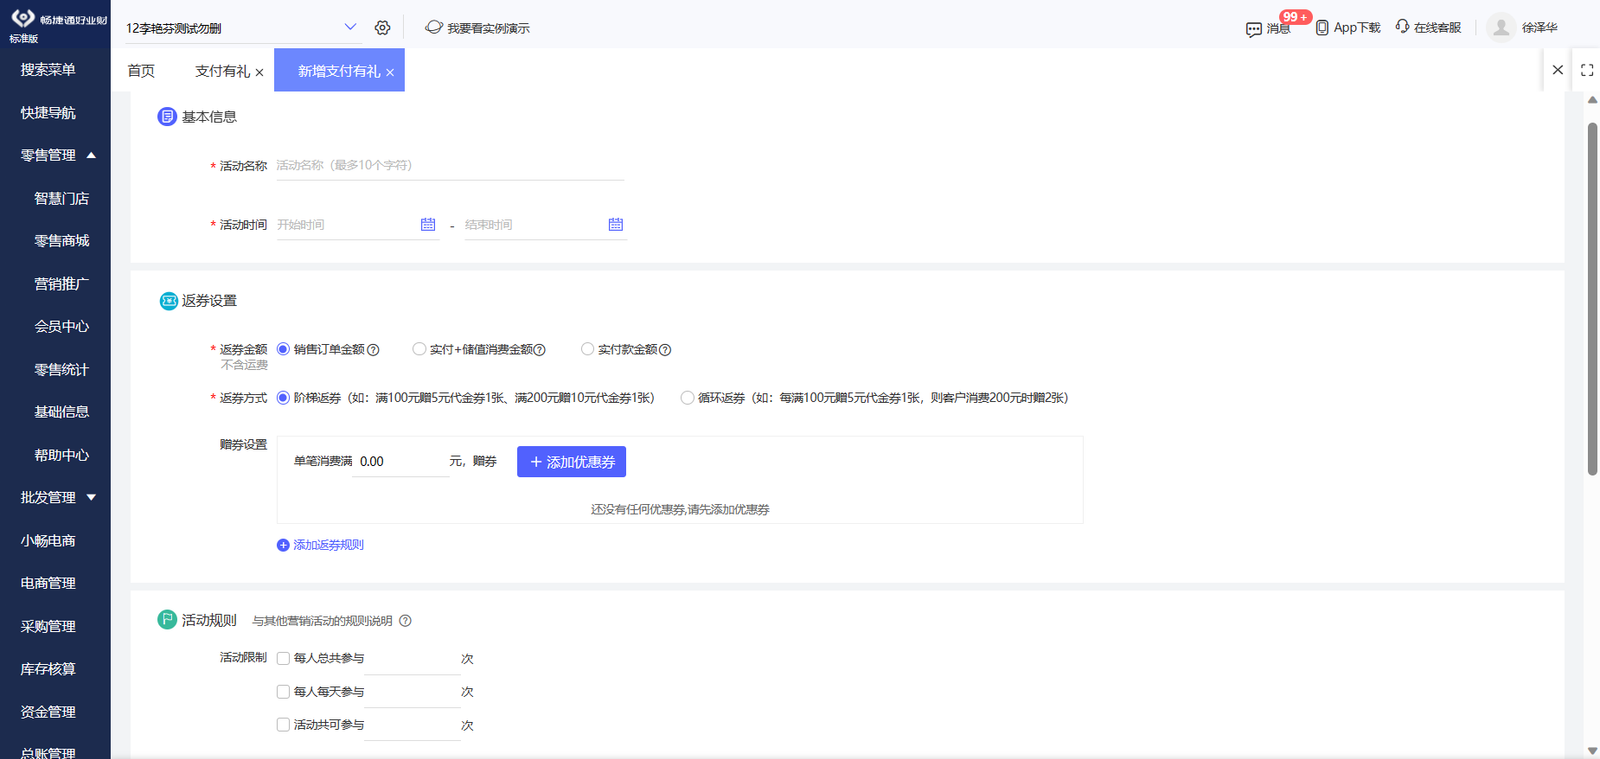The height and width of the screenshot is (759, 1600).
Task: Open 会员中心 in the sidebar
Action: click(x=61, y=326)
